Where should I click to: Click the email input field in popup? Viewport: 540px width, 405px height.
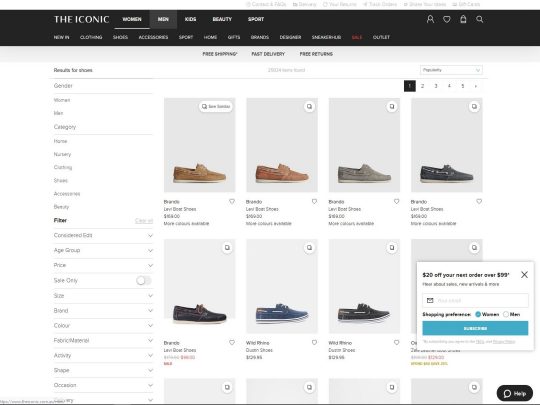(x=475, y=300)
